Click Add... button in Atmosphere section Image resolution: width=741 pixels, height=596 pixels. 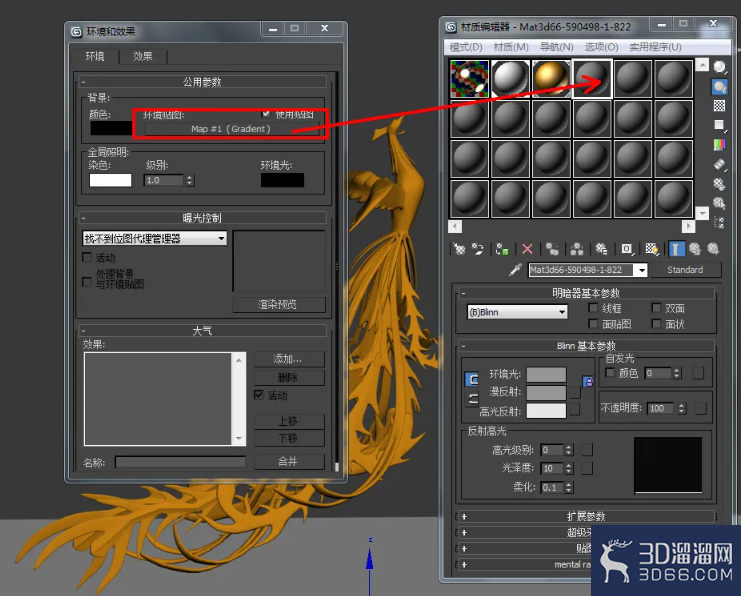coord(289,359)
